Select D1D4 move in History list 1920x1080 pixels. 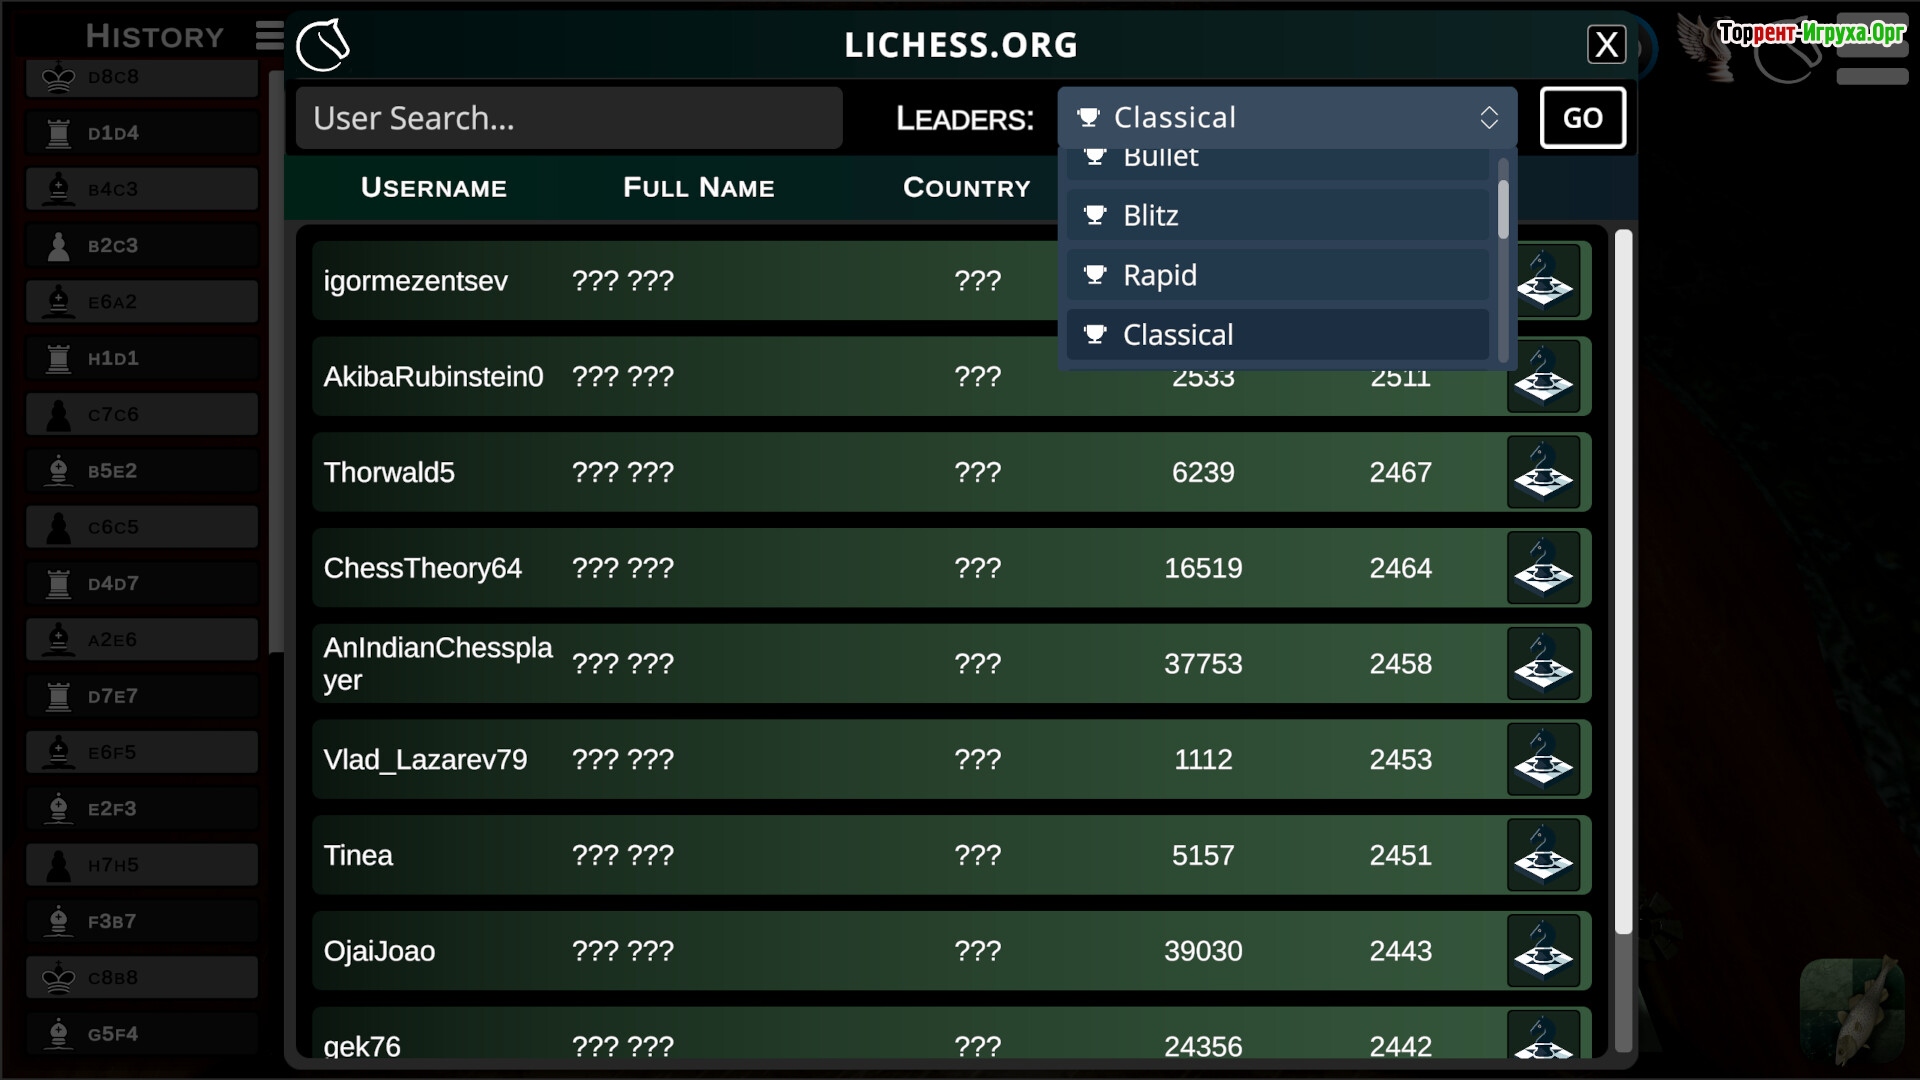(x=142, y=133)
